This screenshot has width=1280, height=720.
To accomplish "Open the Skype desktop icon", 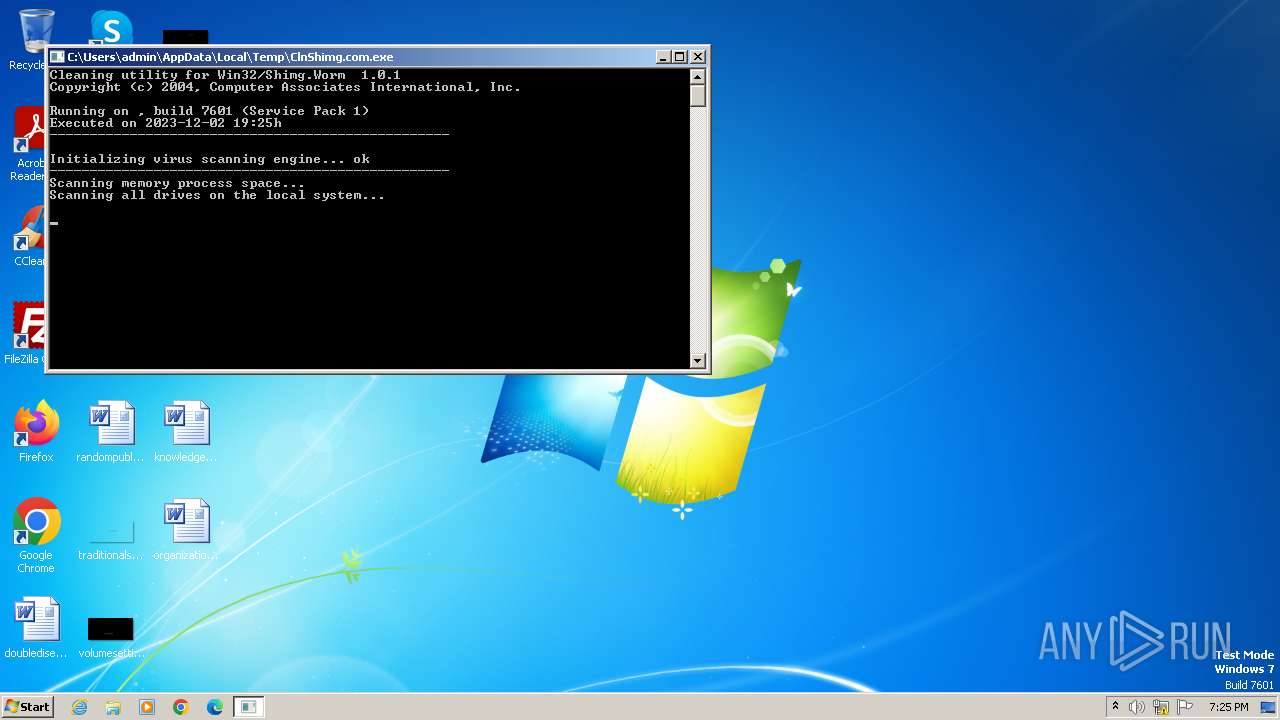I will point(110,28).
